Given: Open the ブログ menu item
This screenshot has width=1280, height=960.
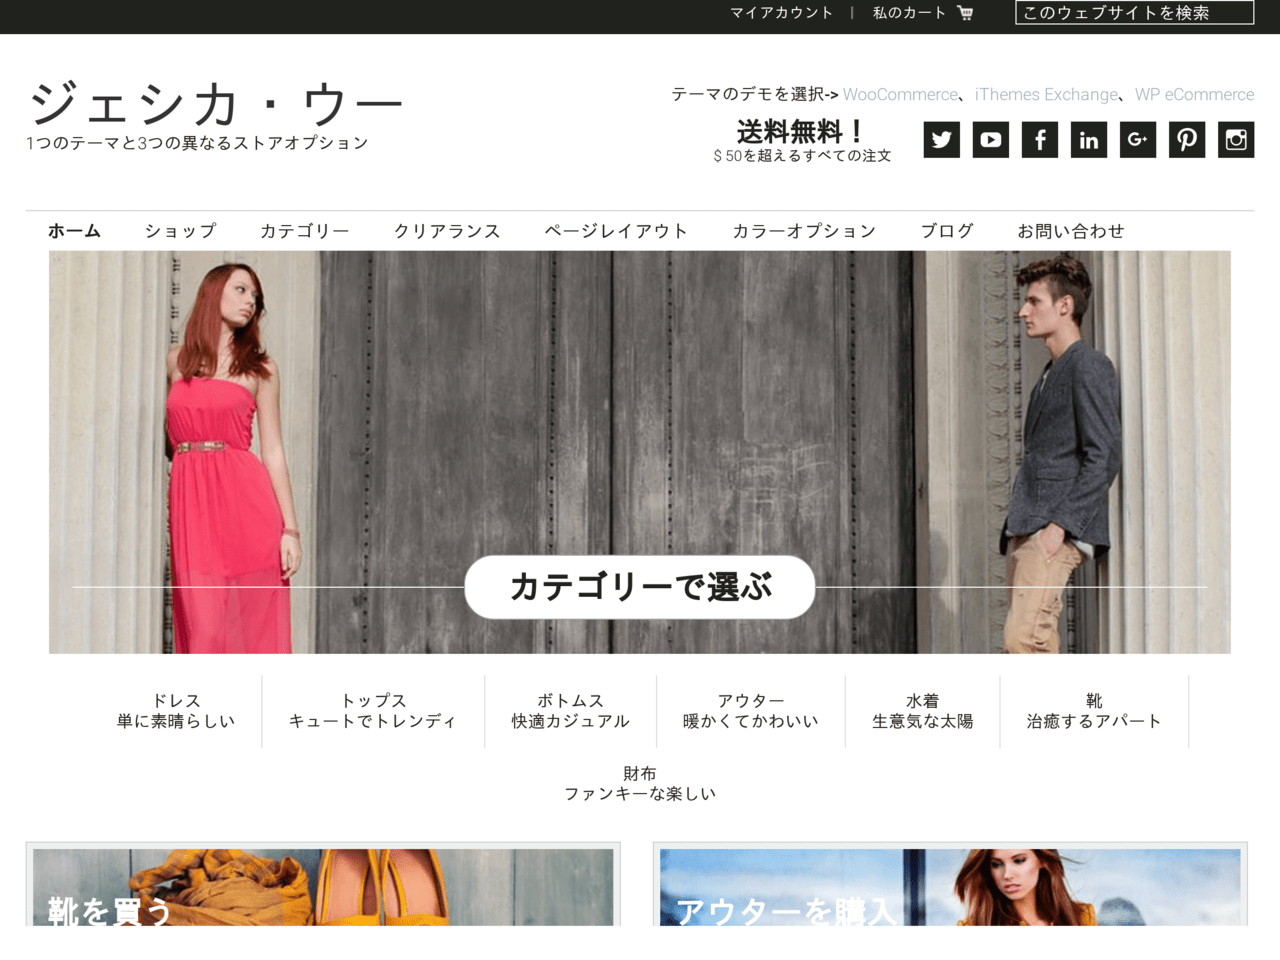Looking at the screenshot, I should [947, 231].
